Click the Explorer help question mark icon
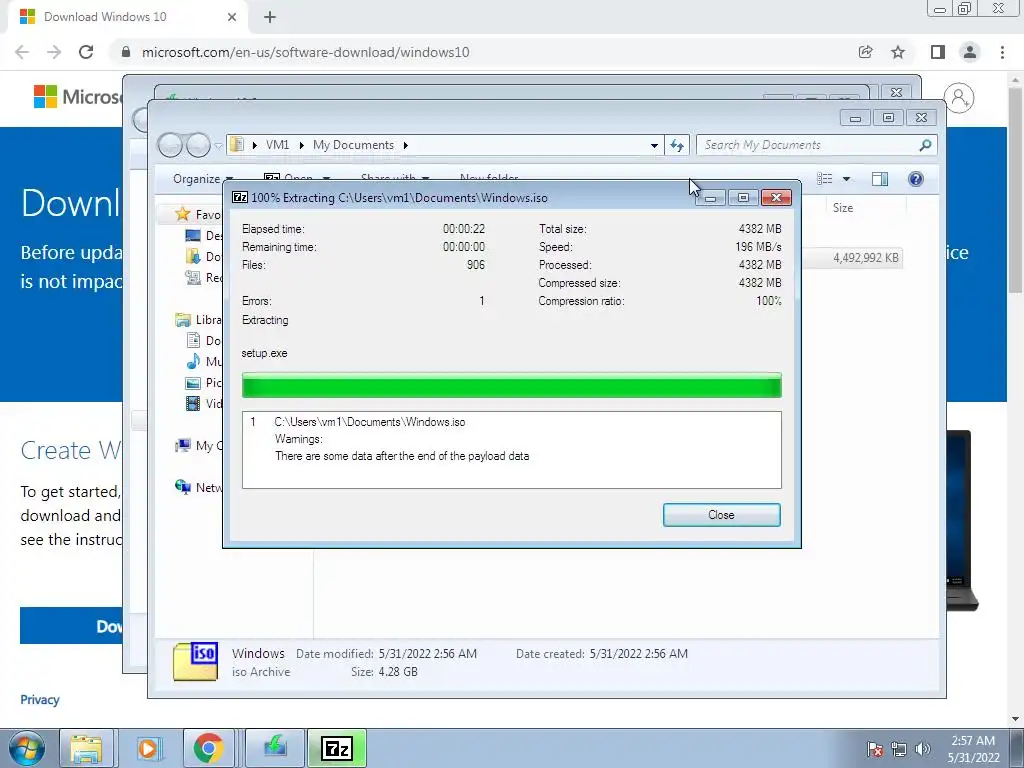This screenshot has width=1024, height=768. pyautogui.click(x=916, y=179)
